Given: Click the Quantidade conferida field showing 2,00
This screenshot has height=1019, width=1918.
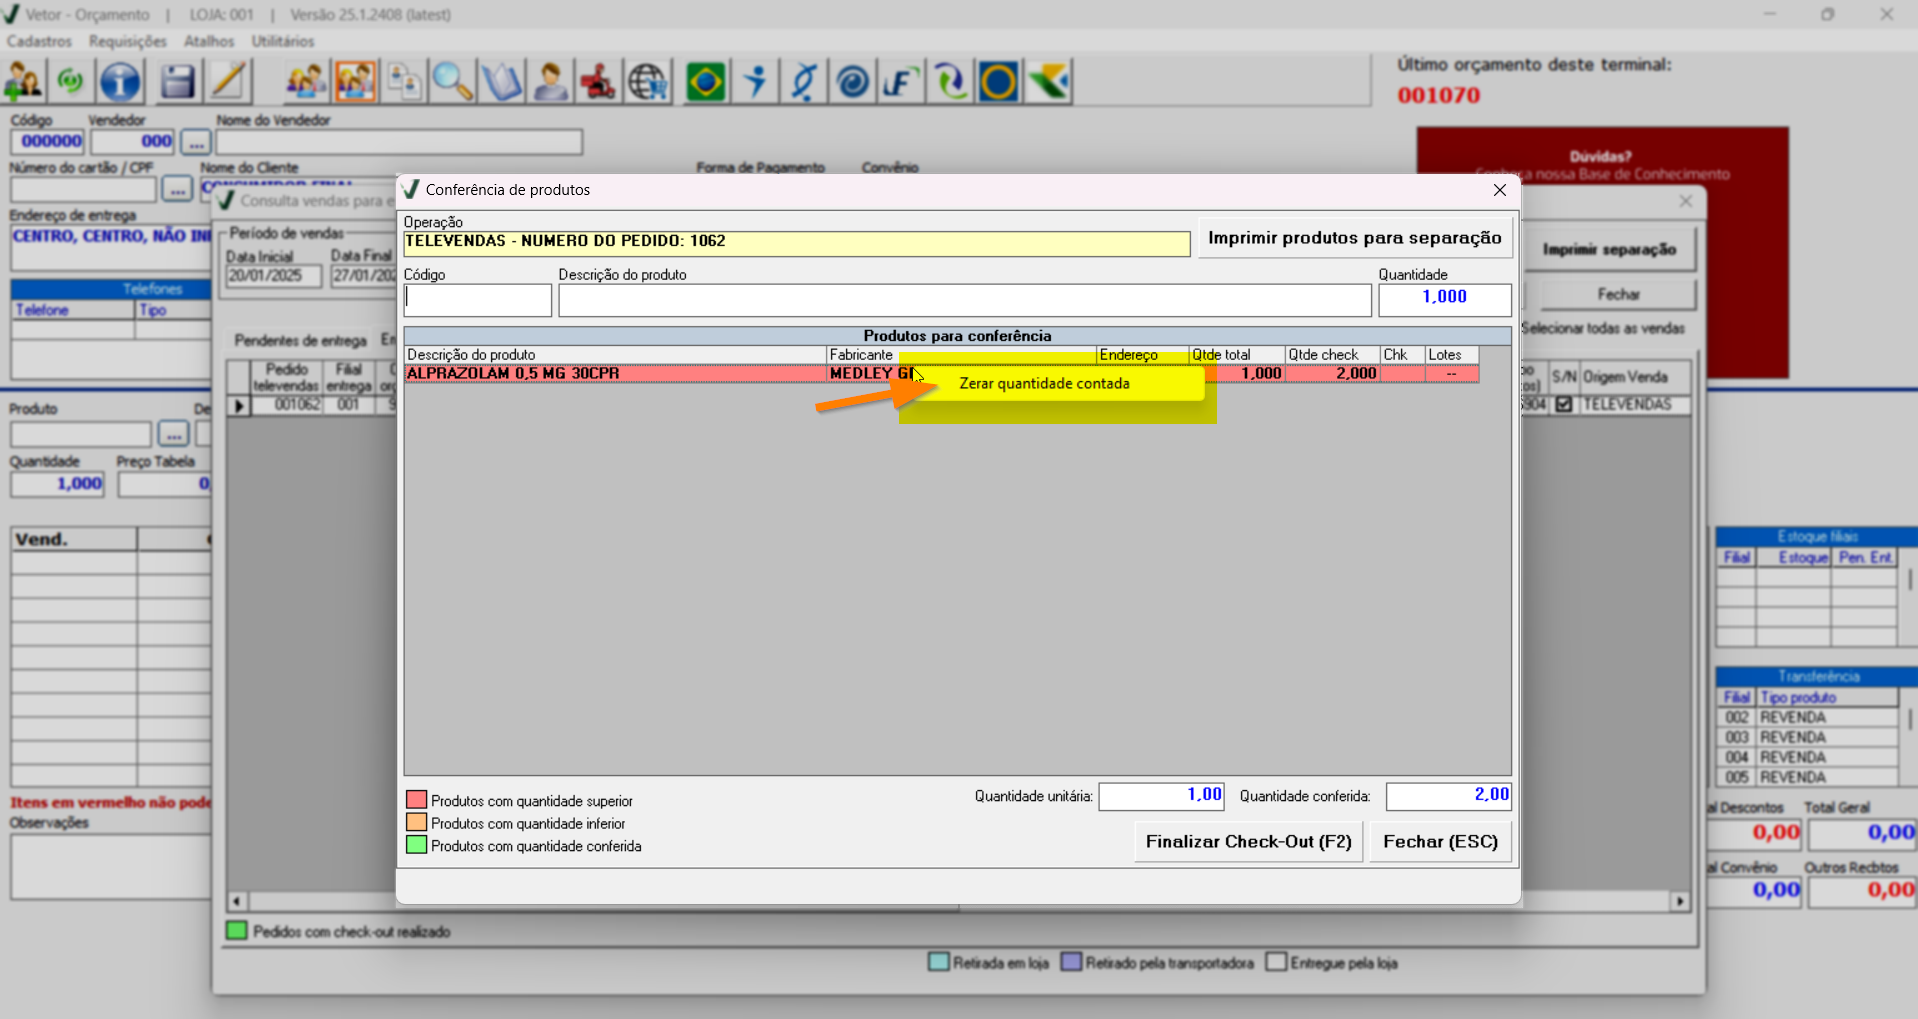Looking at the screenshot, I should coord(1449,796).
